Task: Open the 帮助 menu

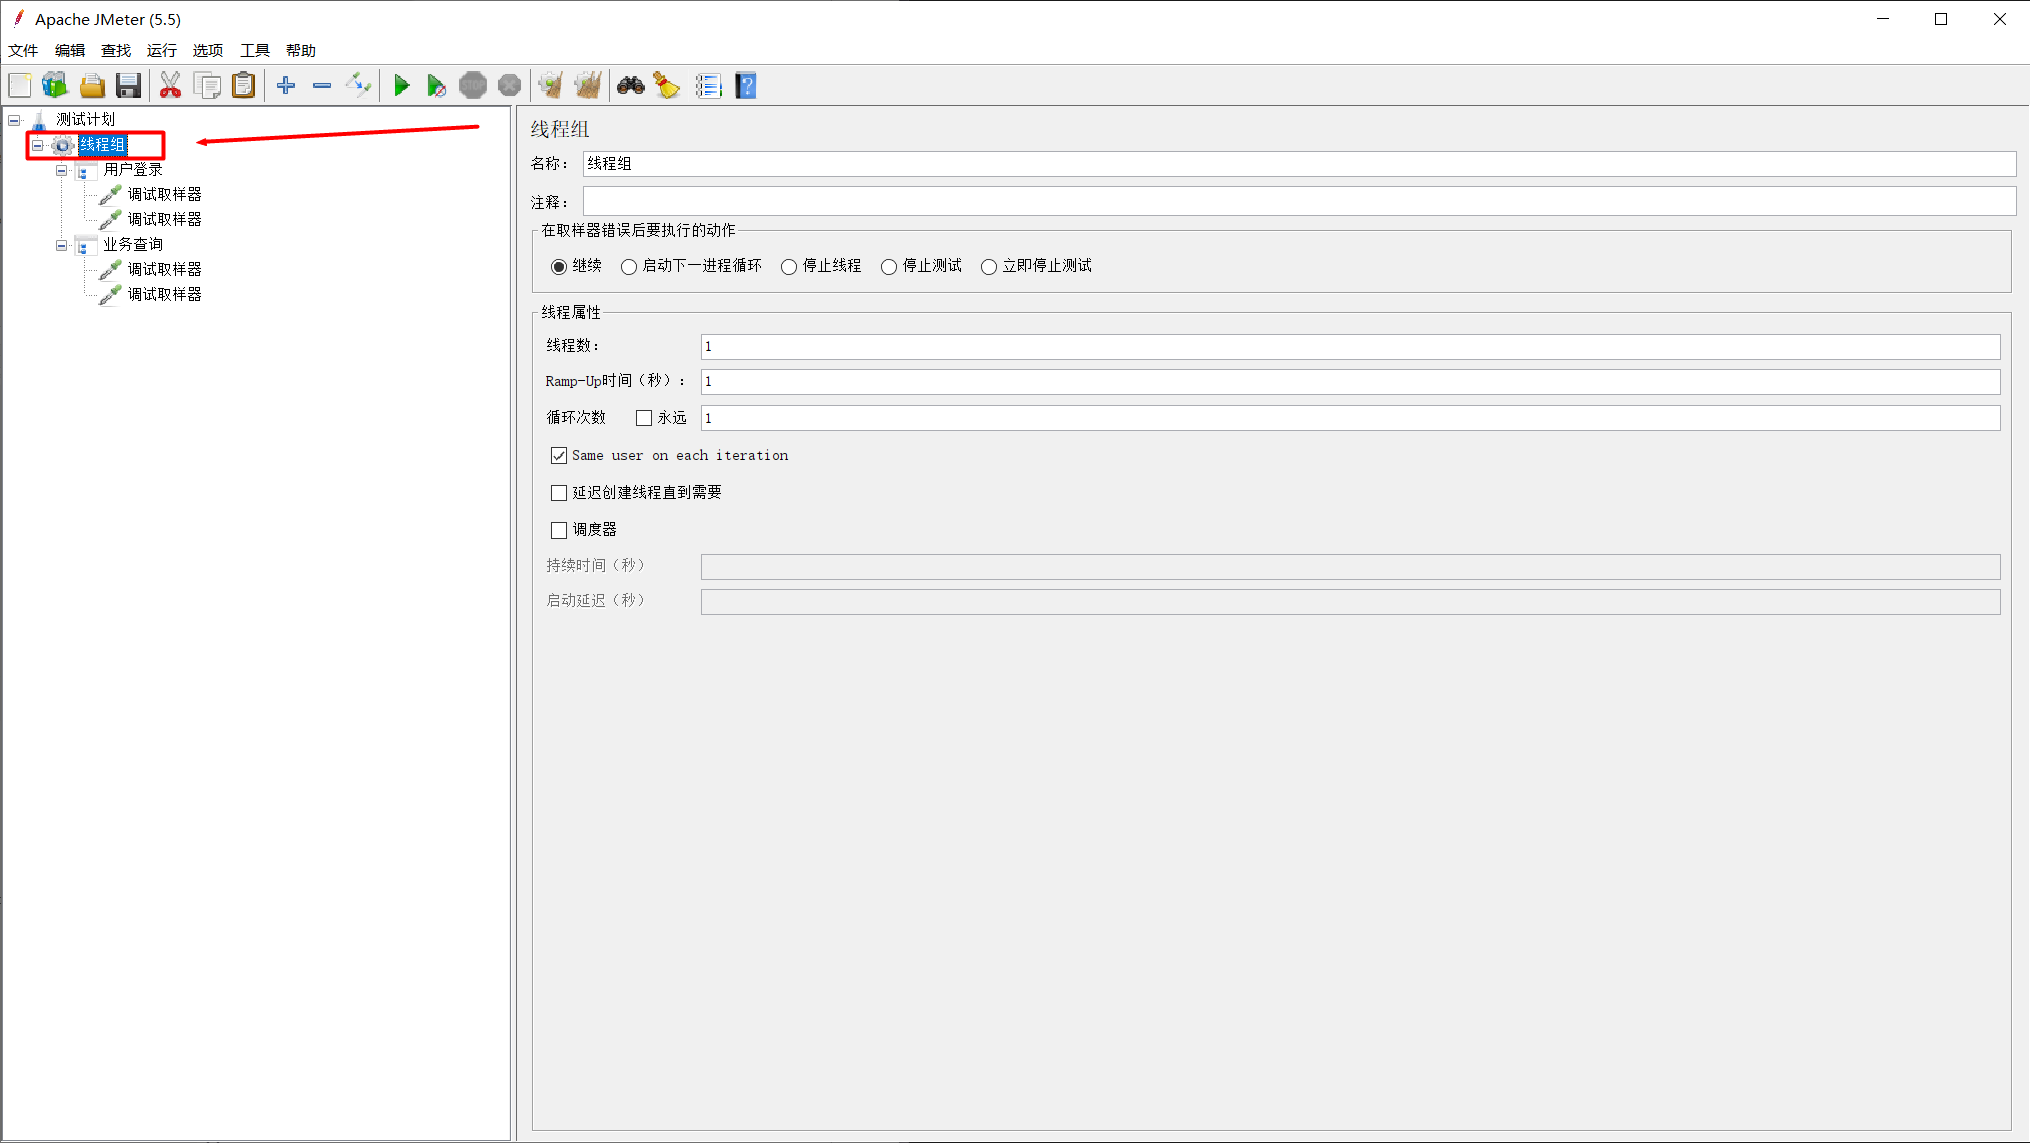Action: click(x=301, y=51)
